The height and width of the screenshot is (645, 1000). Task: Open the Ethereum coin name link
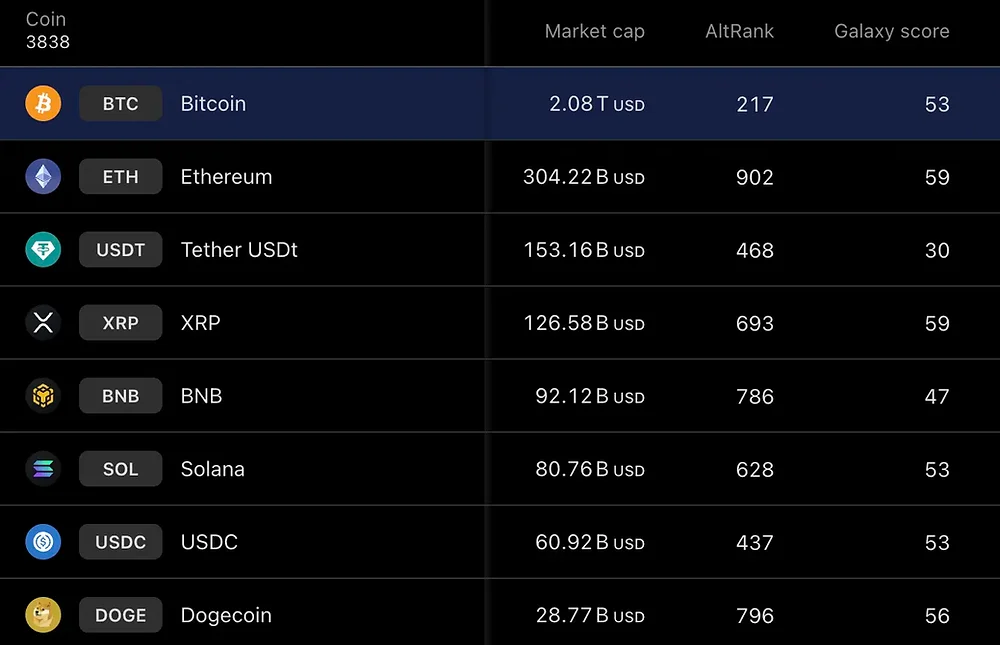[x=226, y=176]
